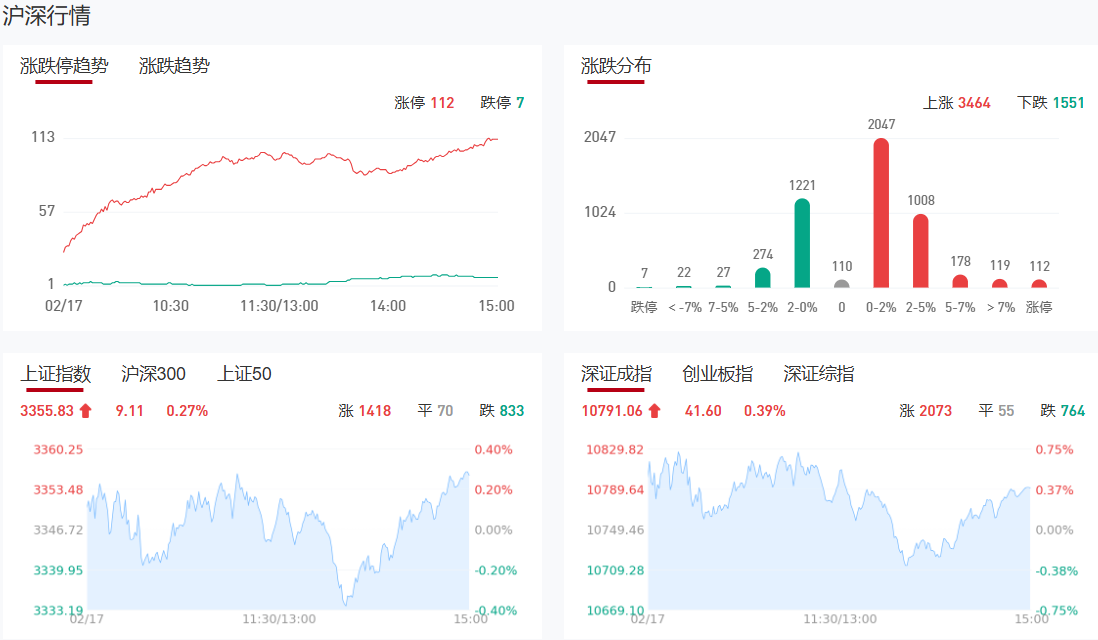Click the green bar labeled 274
This screenshot has width=1098, height=640.
click(x=763, y=277)
